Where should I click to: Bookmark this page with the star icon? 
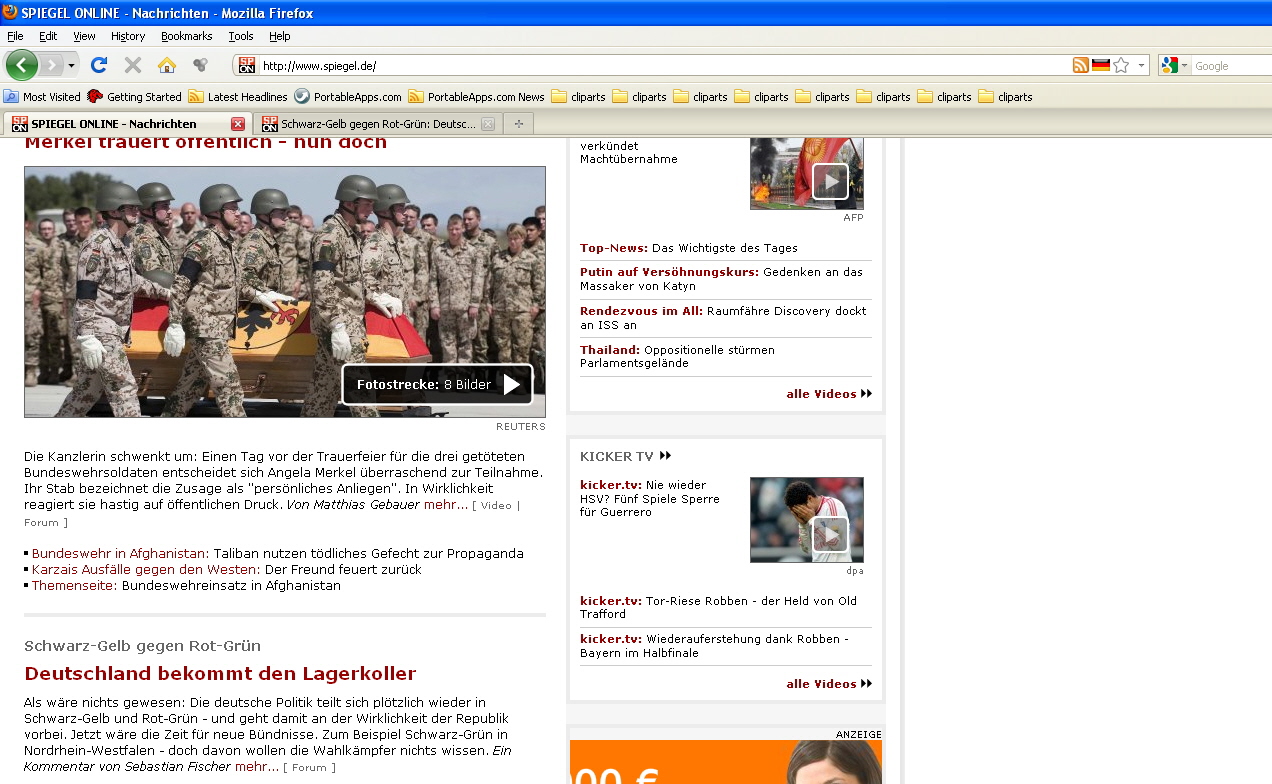[1121, 65]
